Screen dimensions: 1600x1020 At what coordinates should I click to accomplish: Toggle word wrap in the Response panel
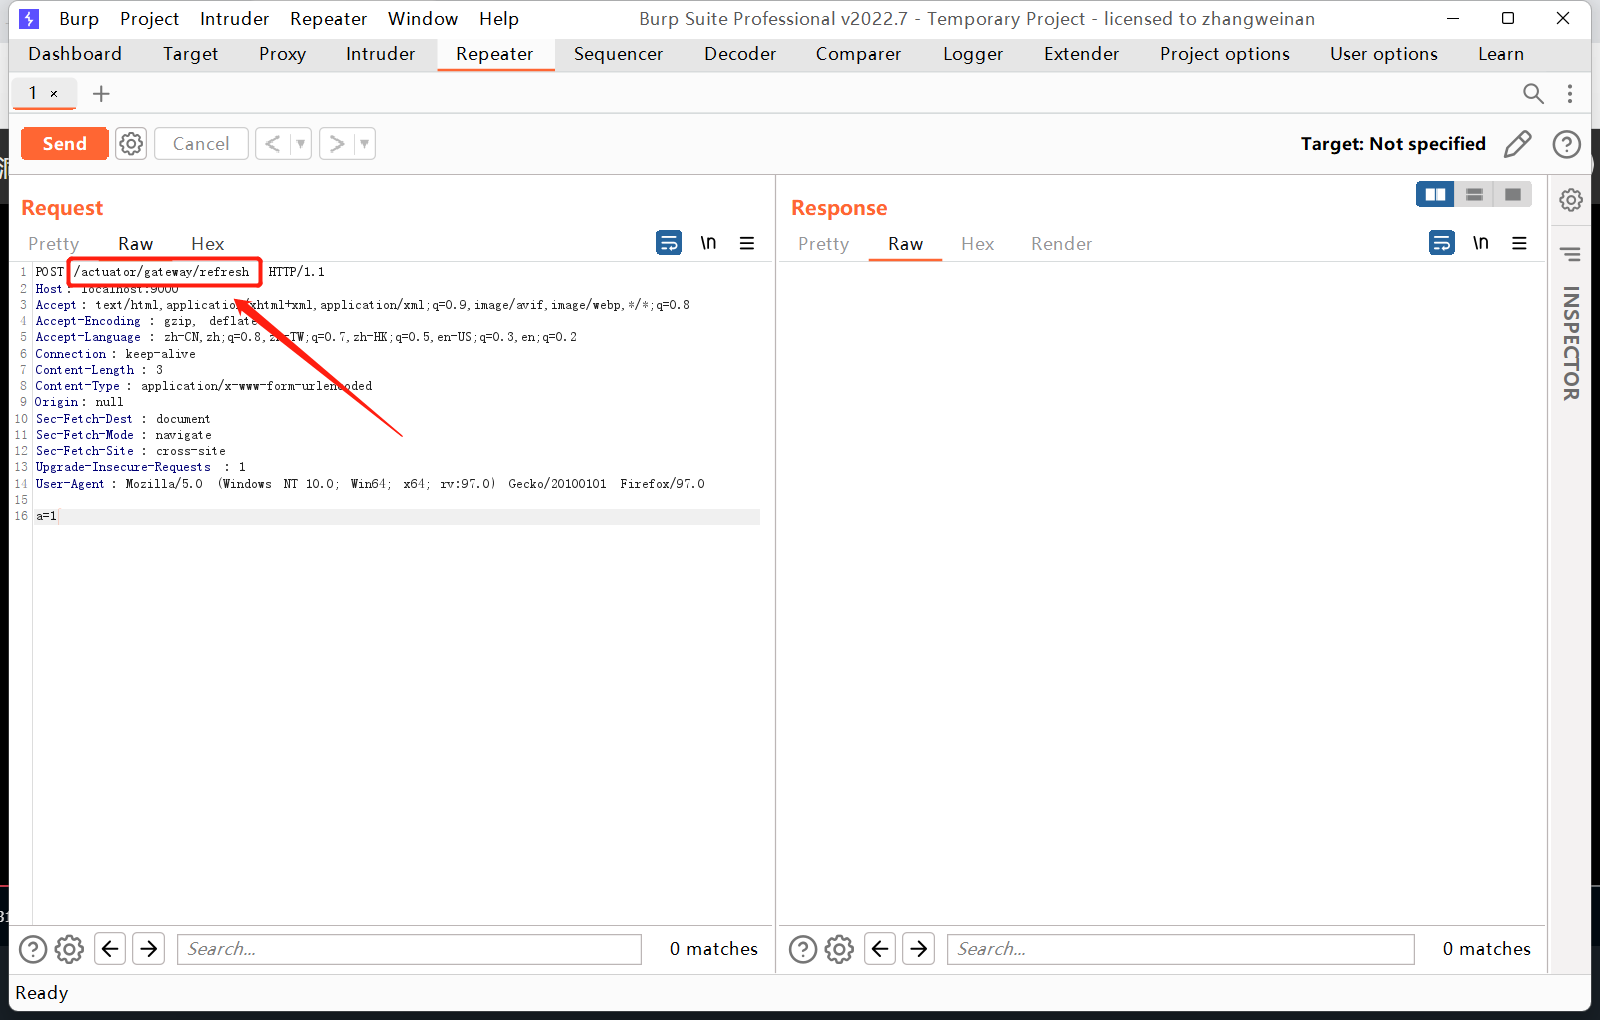[1442, 243]
